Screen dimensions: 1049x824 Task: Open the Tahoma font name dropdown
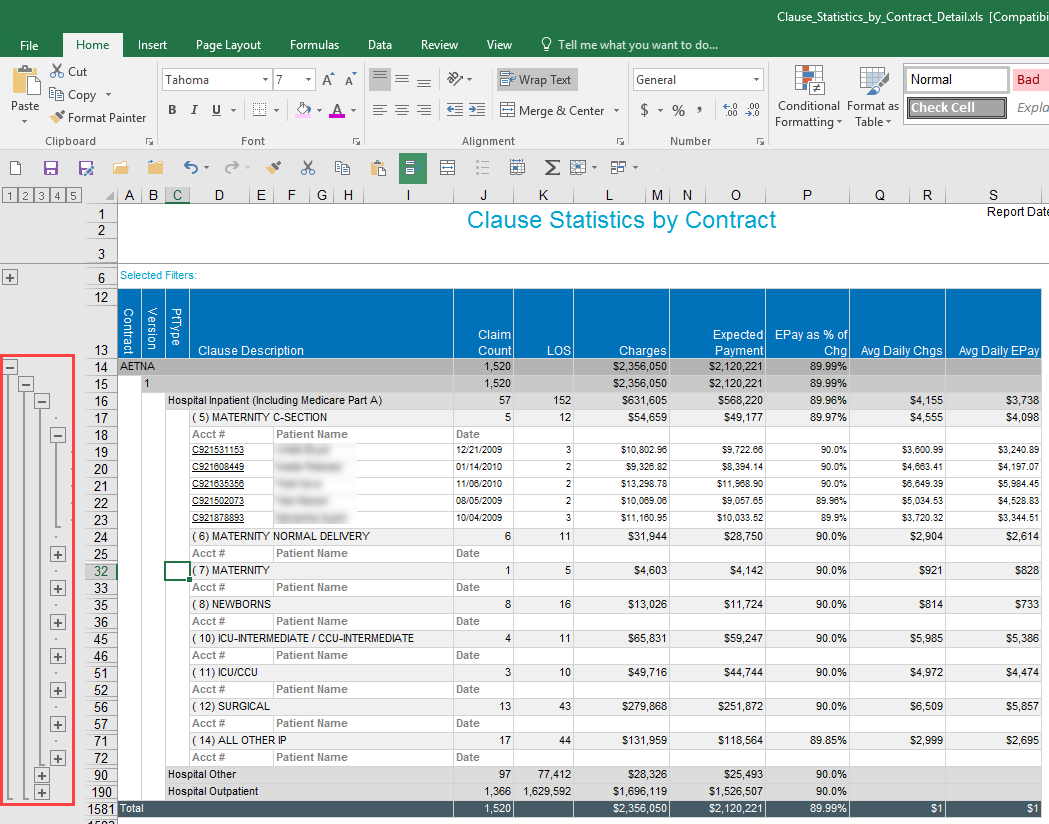point(265,80)
